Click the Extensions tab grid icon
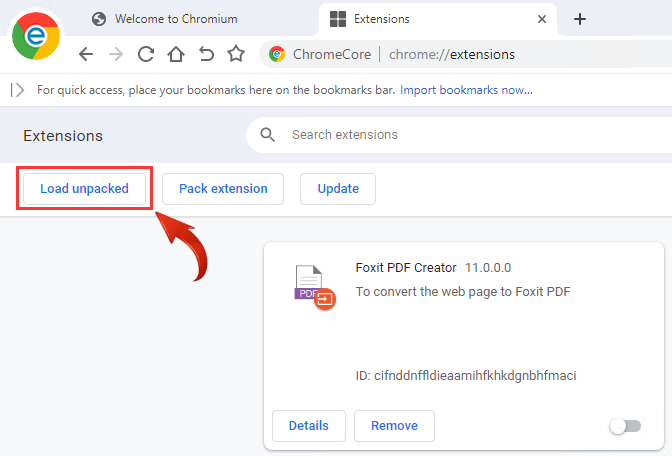This screenshot has width=672, height=456. [x=338, y=19]
